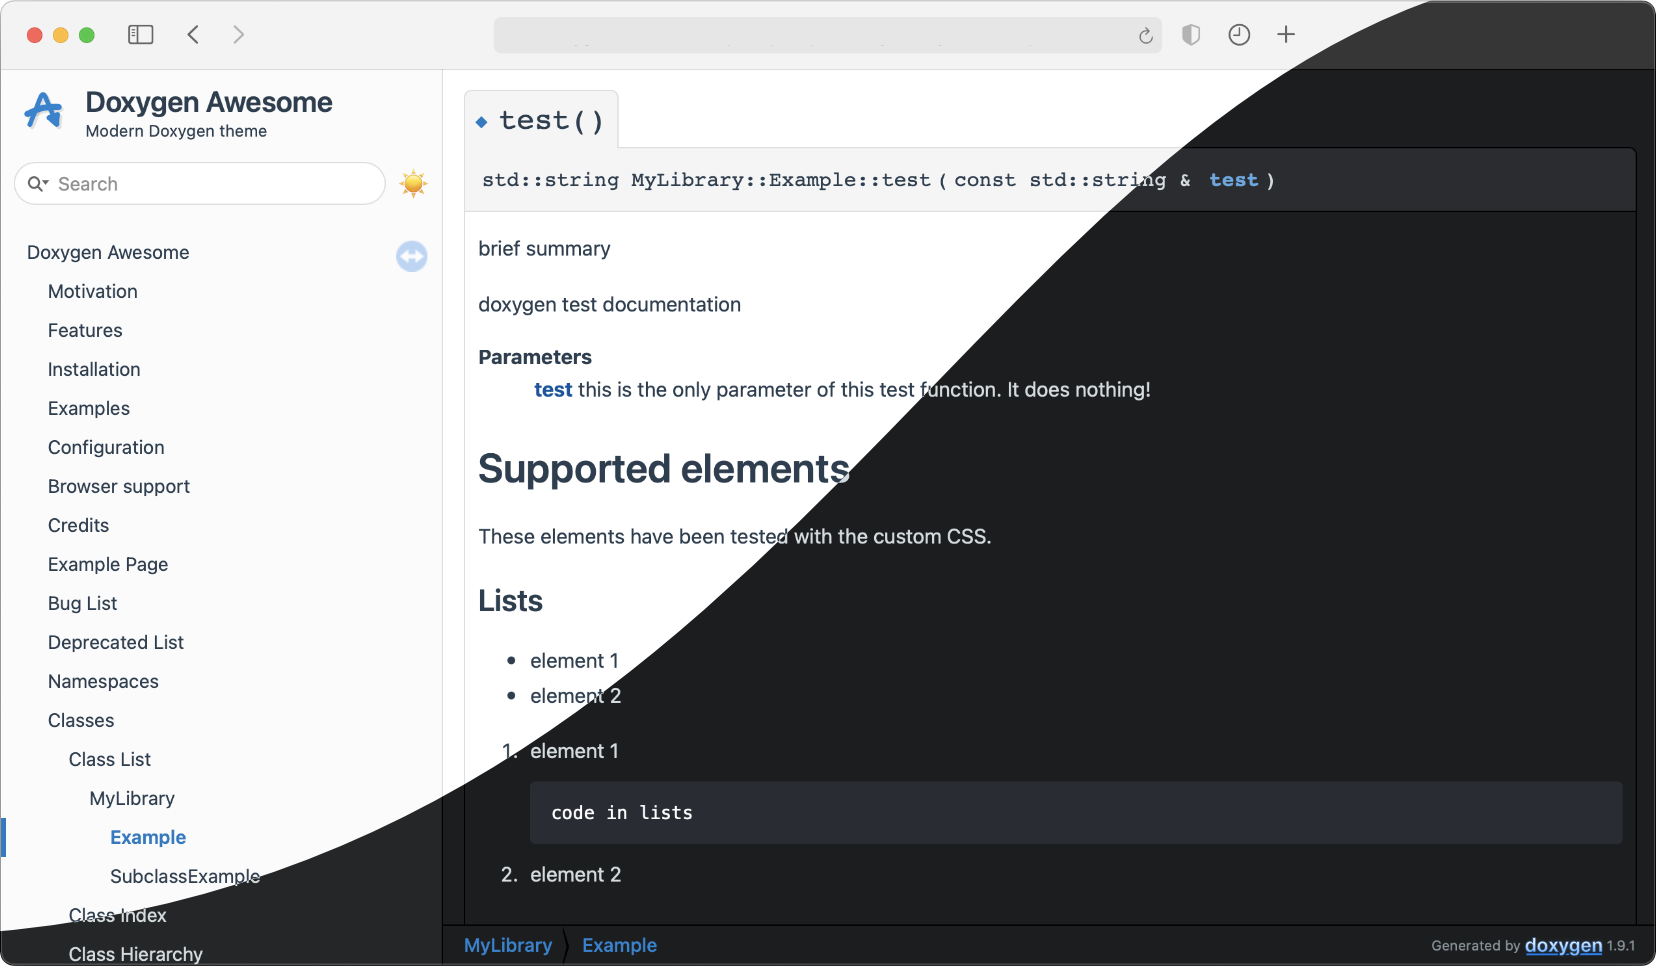The height and width of the screenshot is (966, 1656).
Task: Click the privacy shield icon
Action: pos(1190,35)
